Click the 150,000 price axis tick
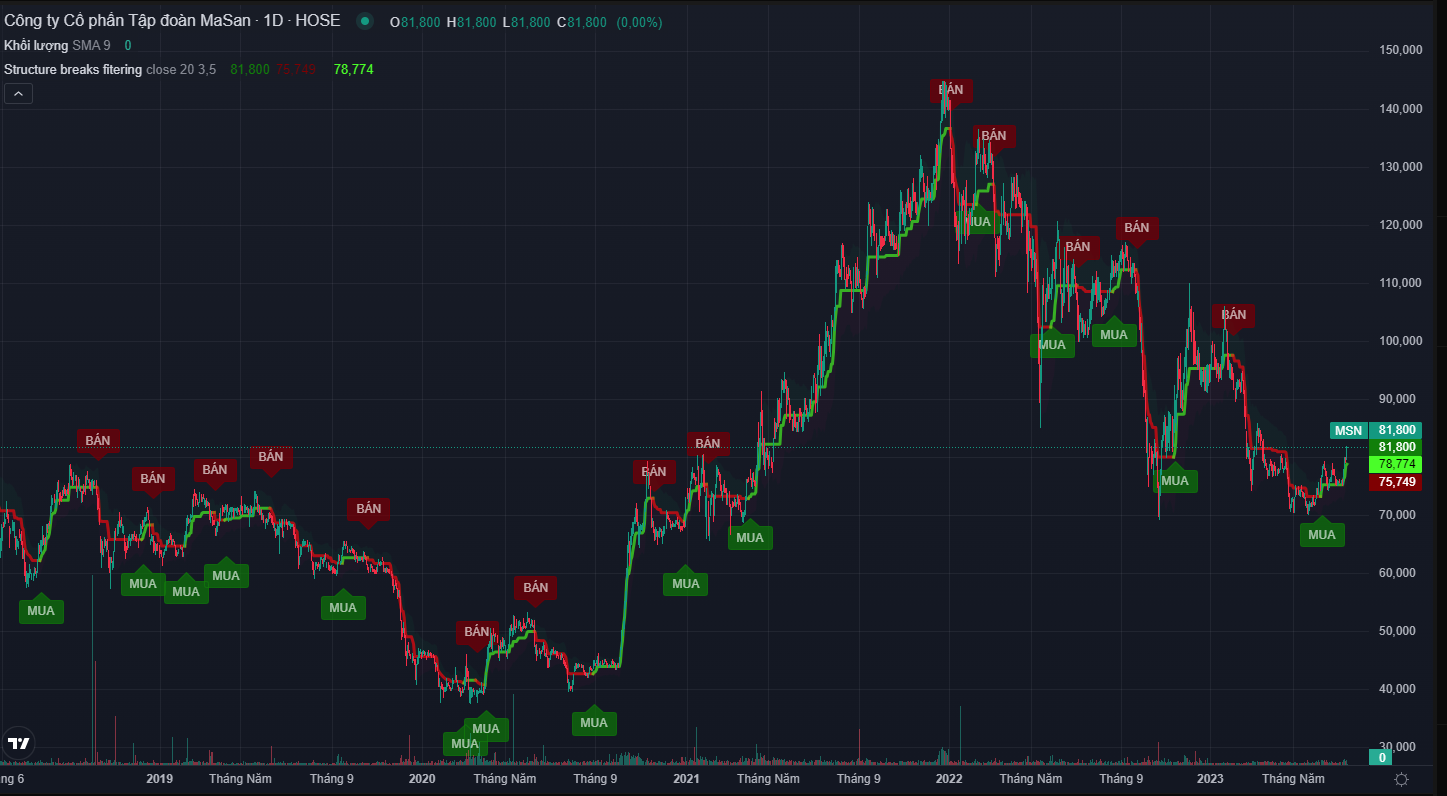The width and height of the screenshot is (1447, 796). click(1400, 50)
